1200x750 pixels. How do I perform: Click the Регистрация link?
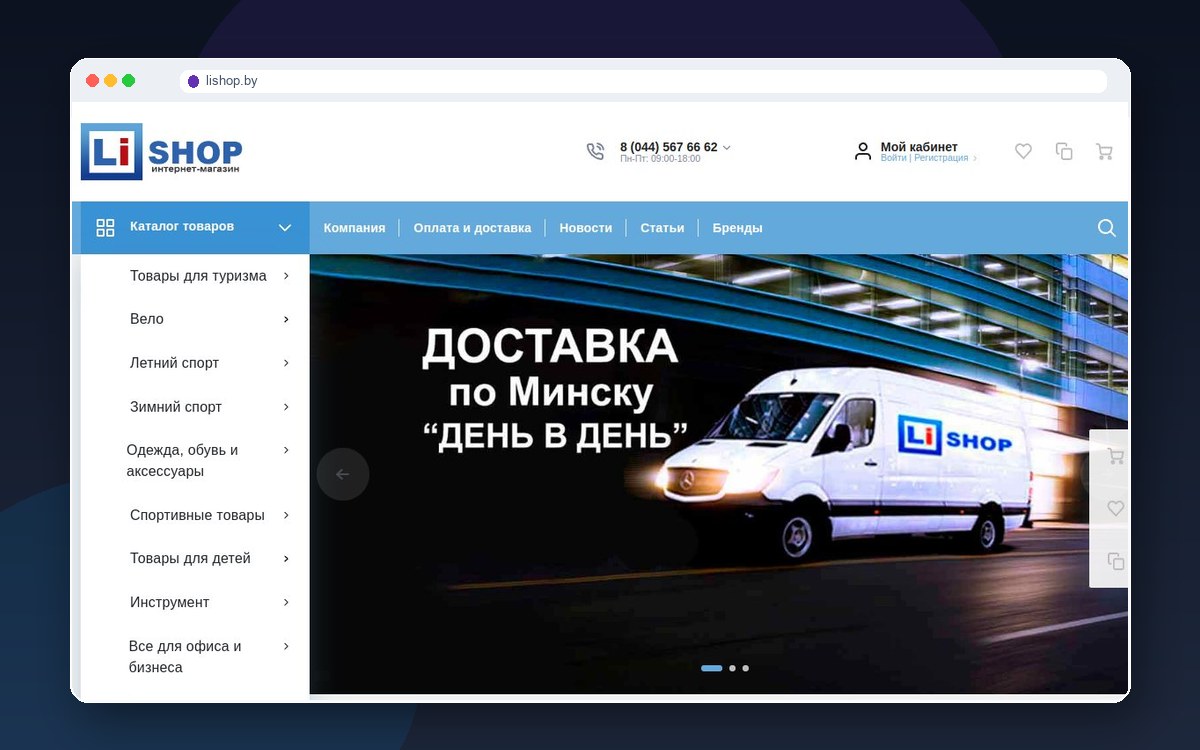pyautogui.click(x=941, y=158)
